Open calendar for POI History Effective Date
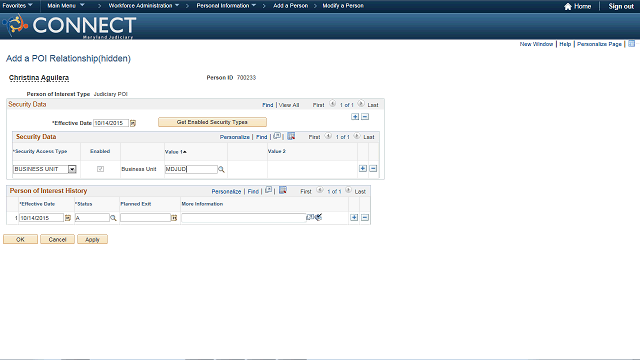This screenshot has height=360, width=640. 68,218
